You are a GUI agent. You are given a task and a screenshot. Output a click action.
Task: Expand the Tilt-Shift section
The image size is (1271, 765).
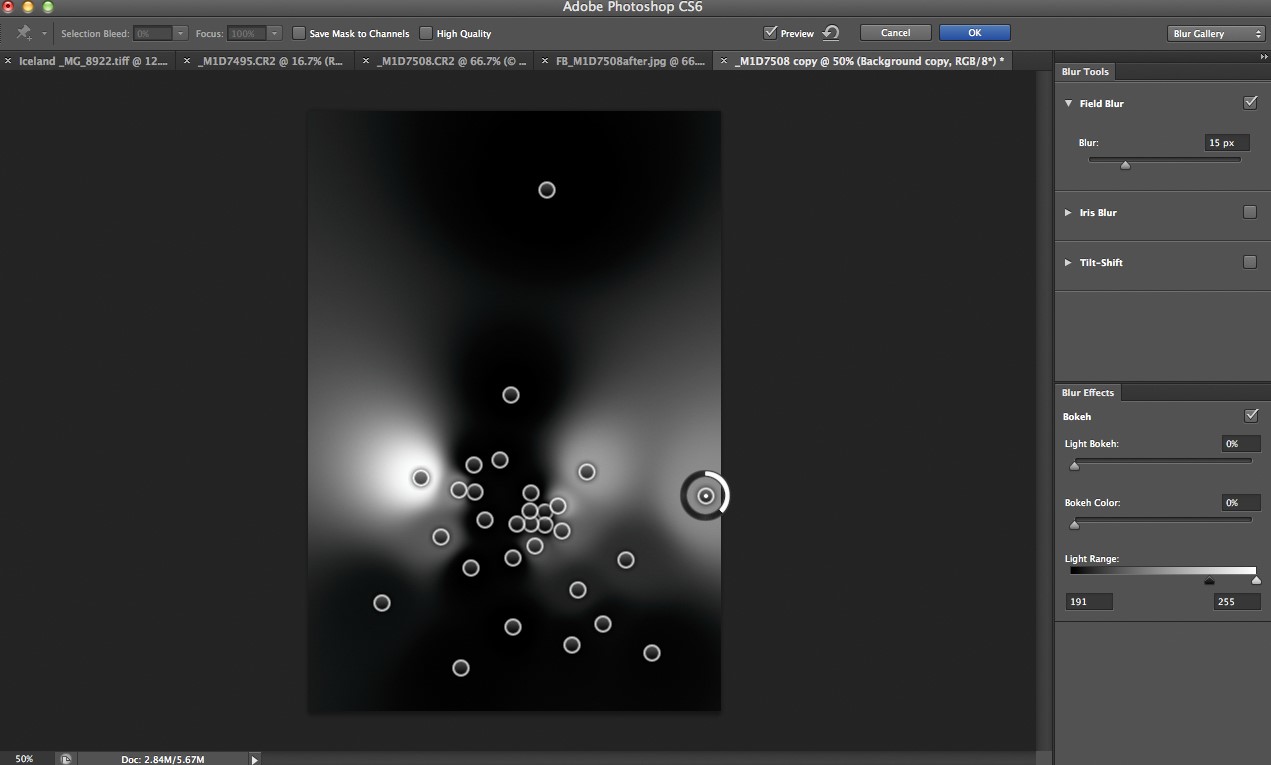pyautogui.click(x=1068, y=262)
